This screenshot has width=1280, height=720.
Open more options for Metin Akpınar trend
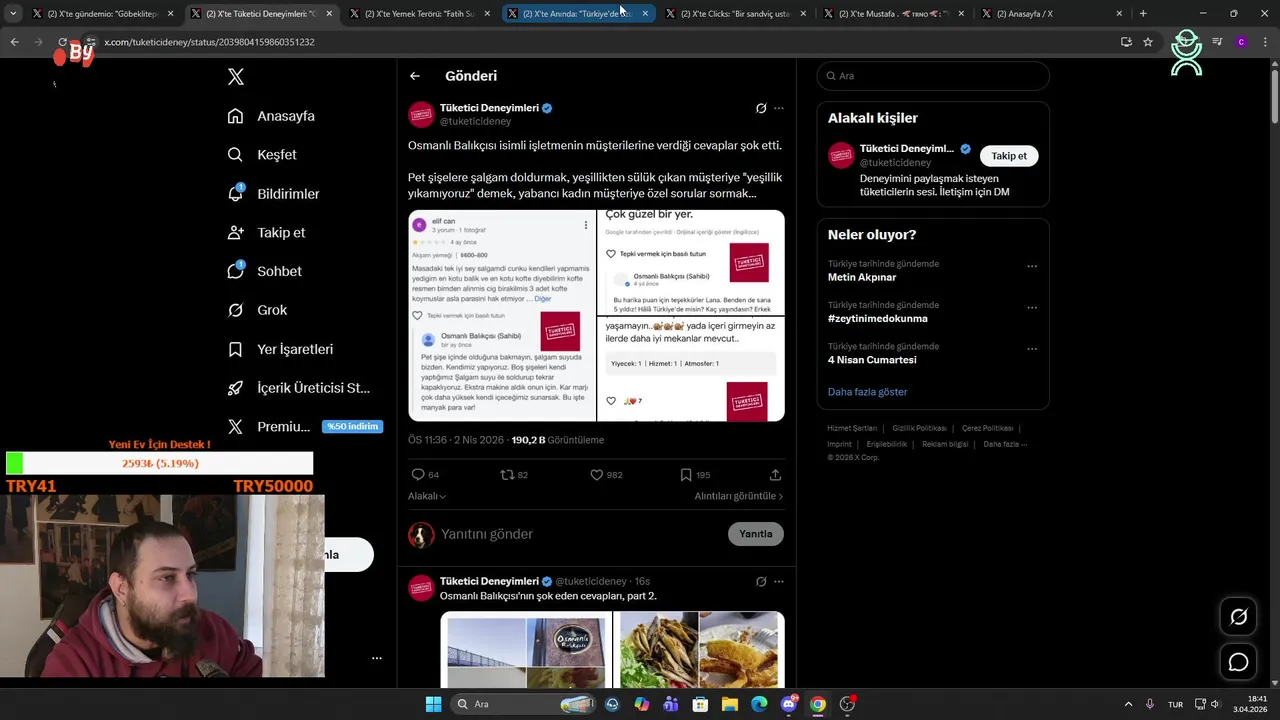(1032, 267)
